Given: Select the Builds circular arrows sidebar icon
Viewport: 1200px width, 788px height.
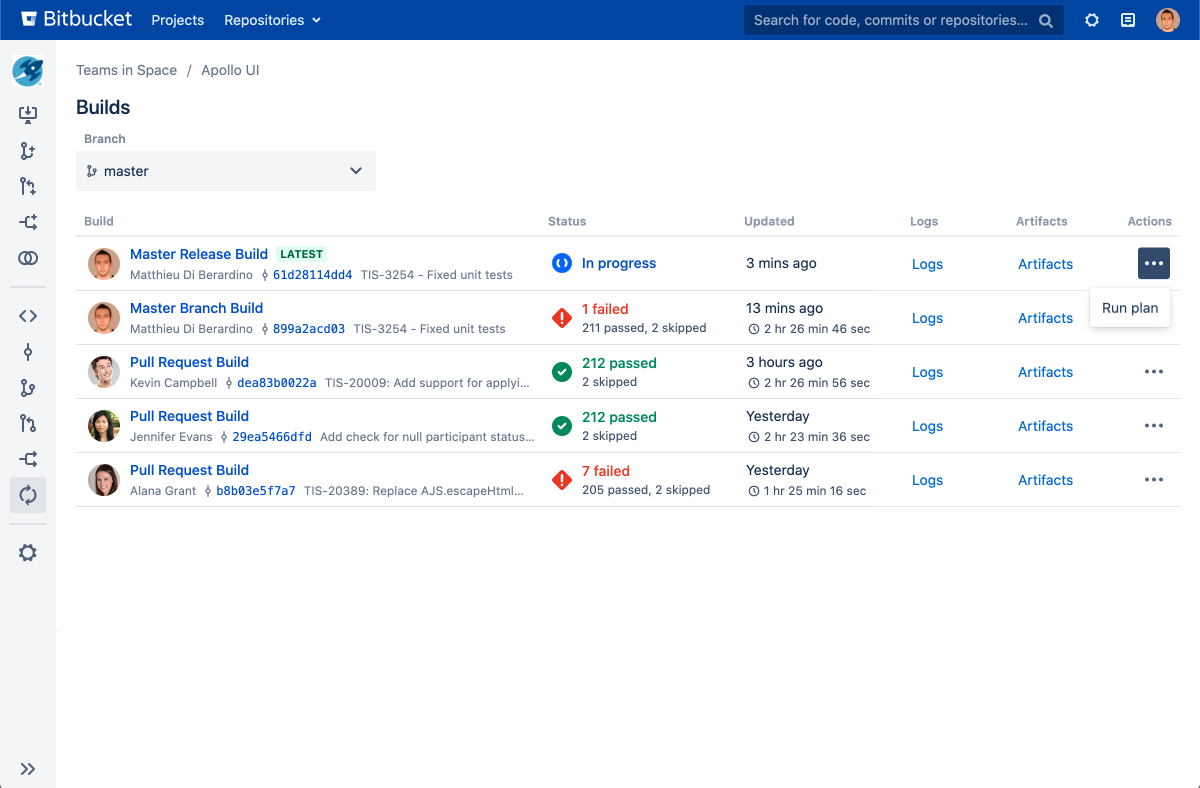Looking at the screenshot, I should pyautogui.click(x=28, y=495).
